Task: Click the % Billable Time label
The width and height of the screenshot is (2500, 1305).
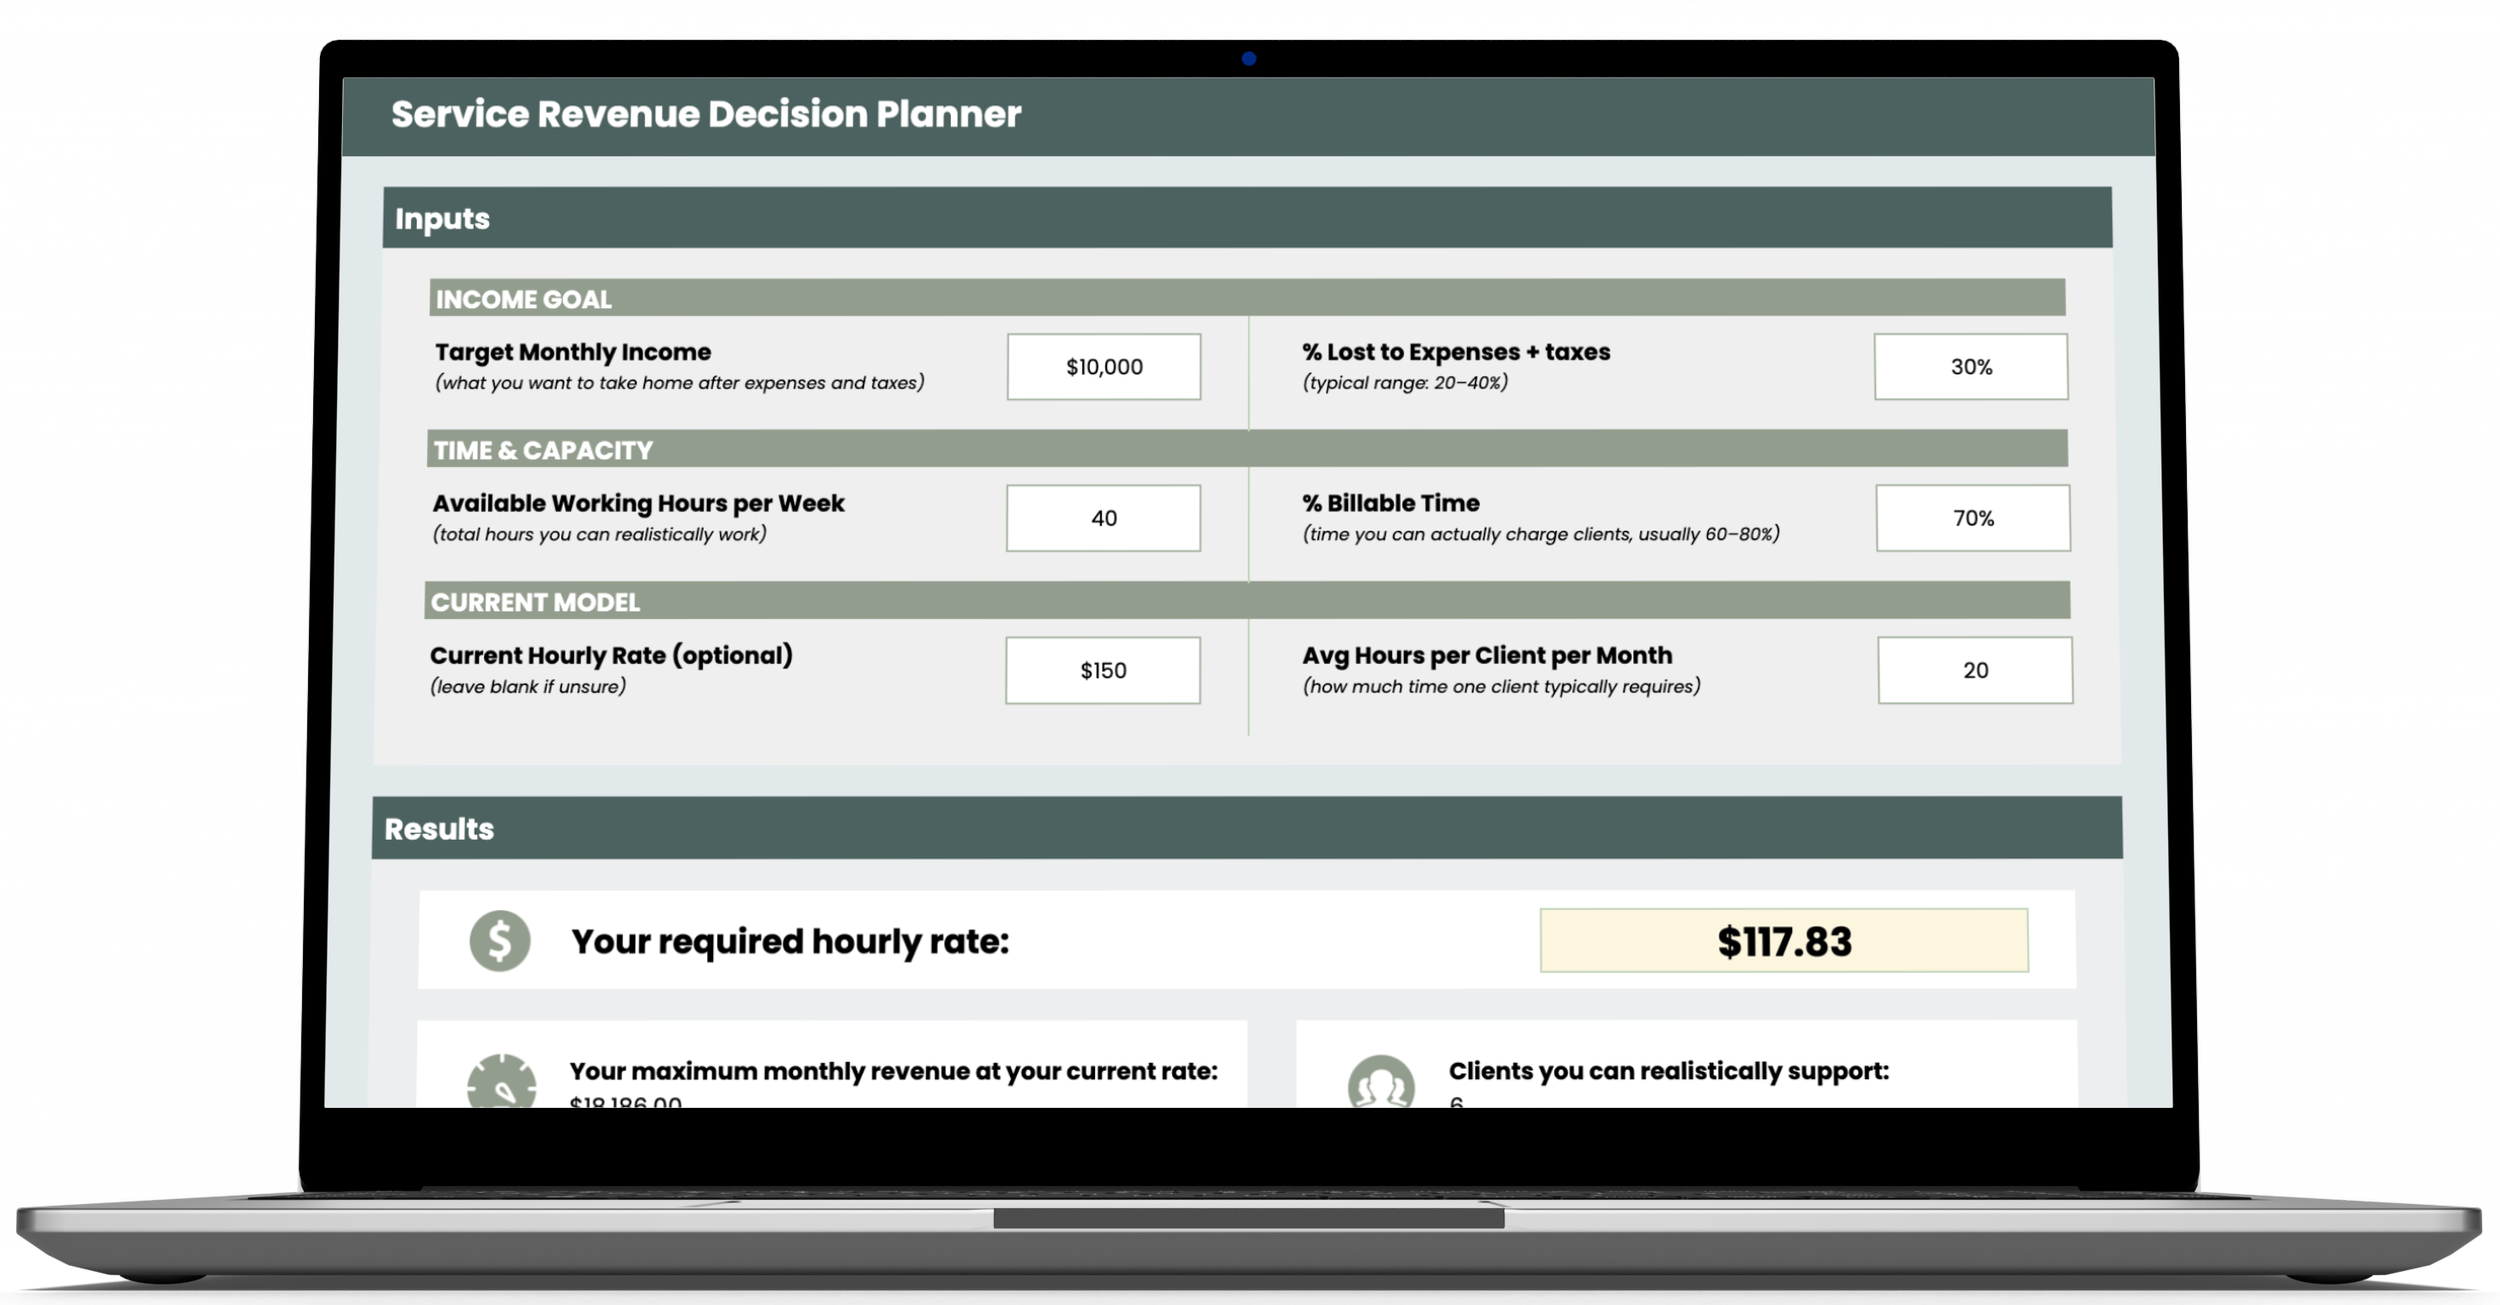Action: click(1390, 503)
